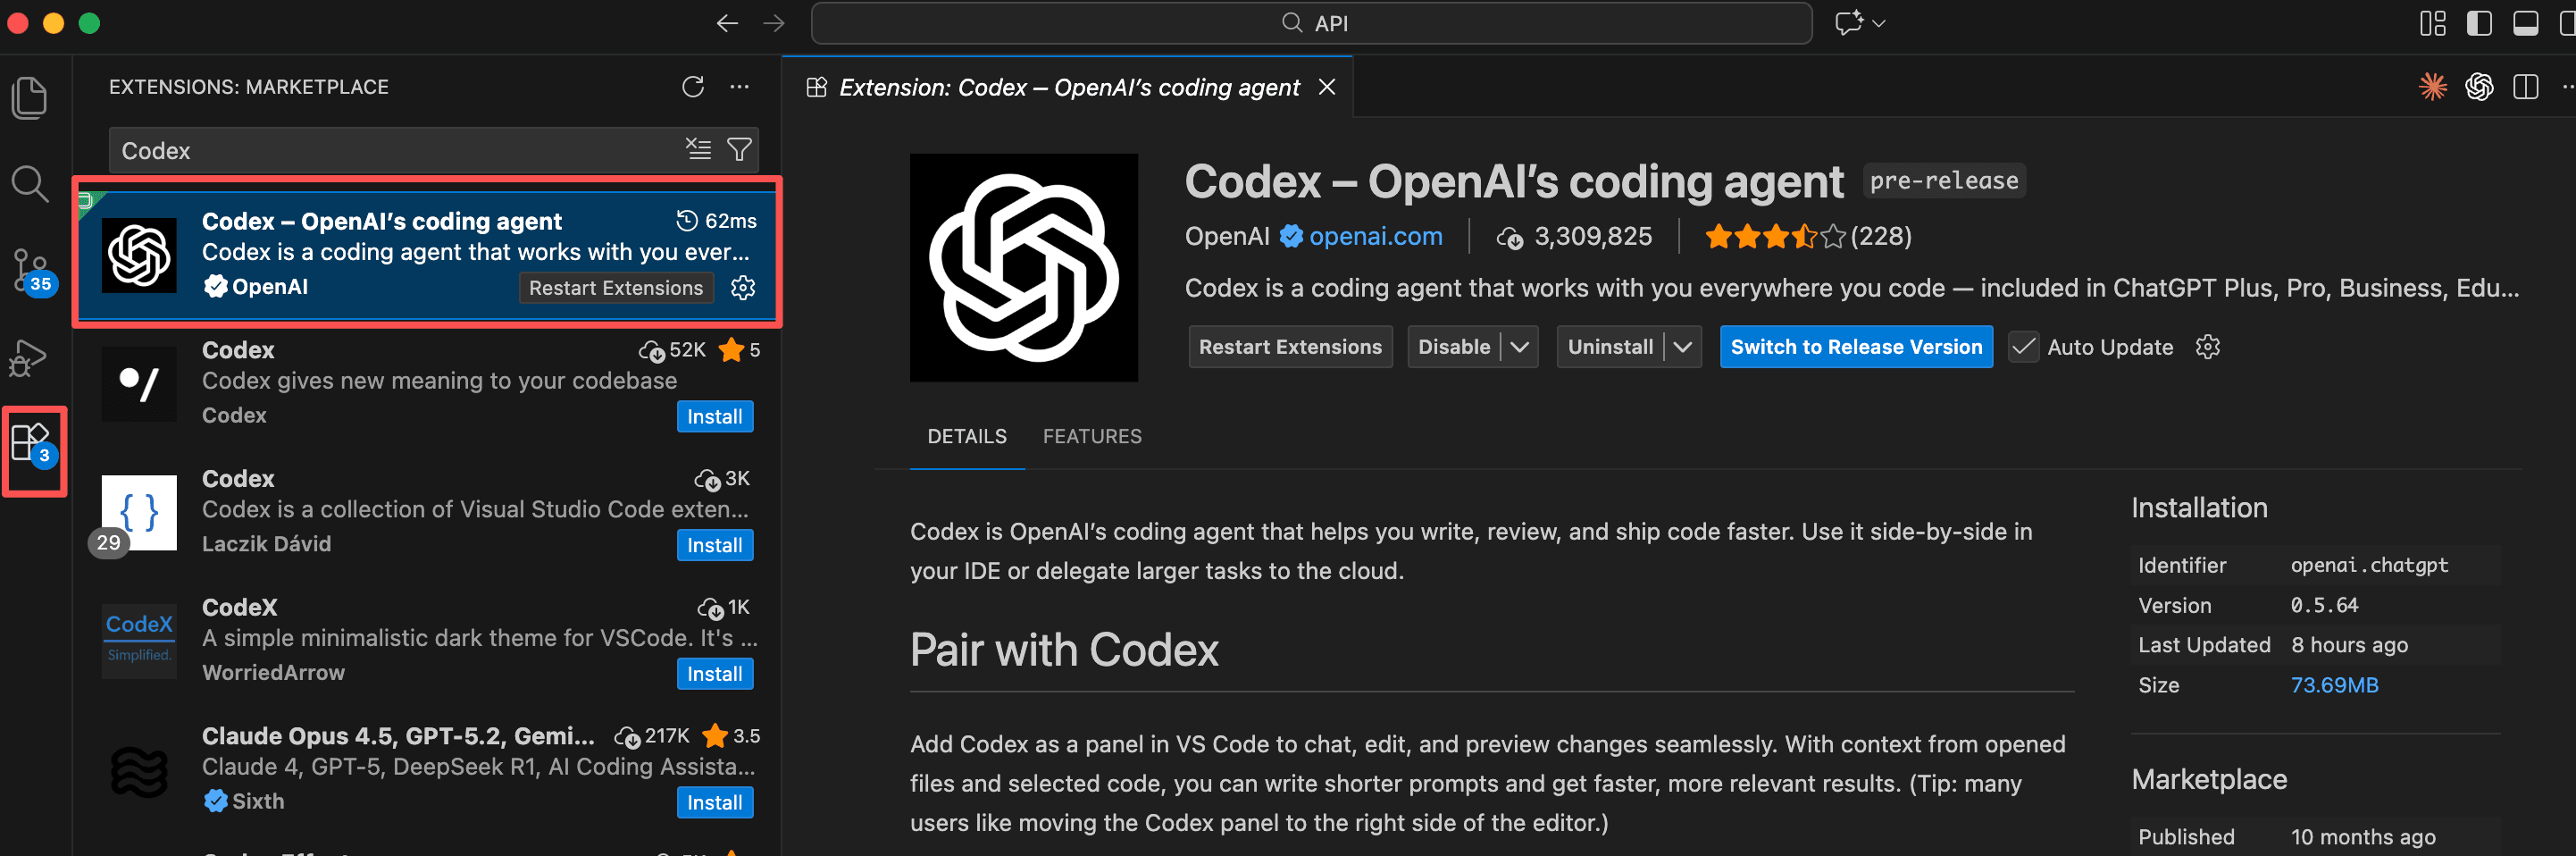Click the Marketplace heading
This screenshot has width=2576, height=856.
tap(2208, 779)
